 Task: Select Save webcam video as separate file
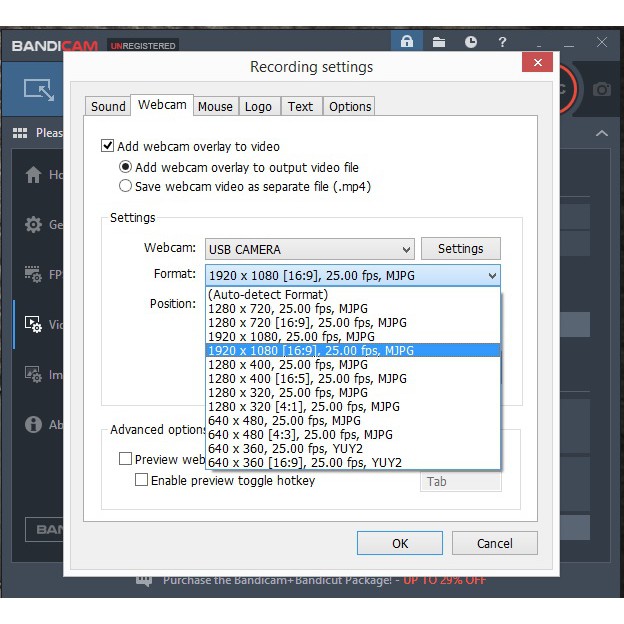coord(125,185)
